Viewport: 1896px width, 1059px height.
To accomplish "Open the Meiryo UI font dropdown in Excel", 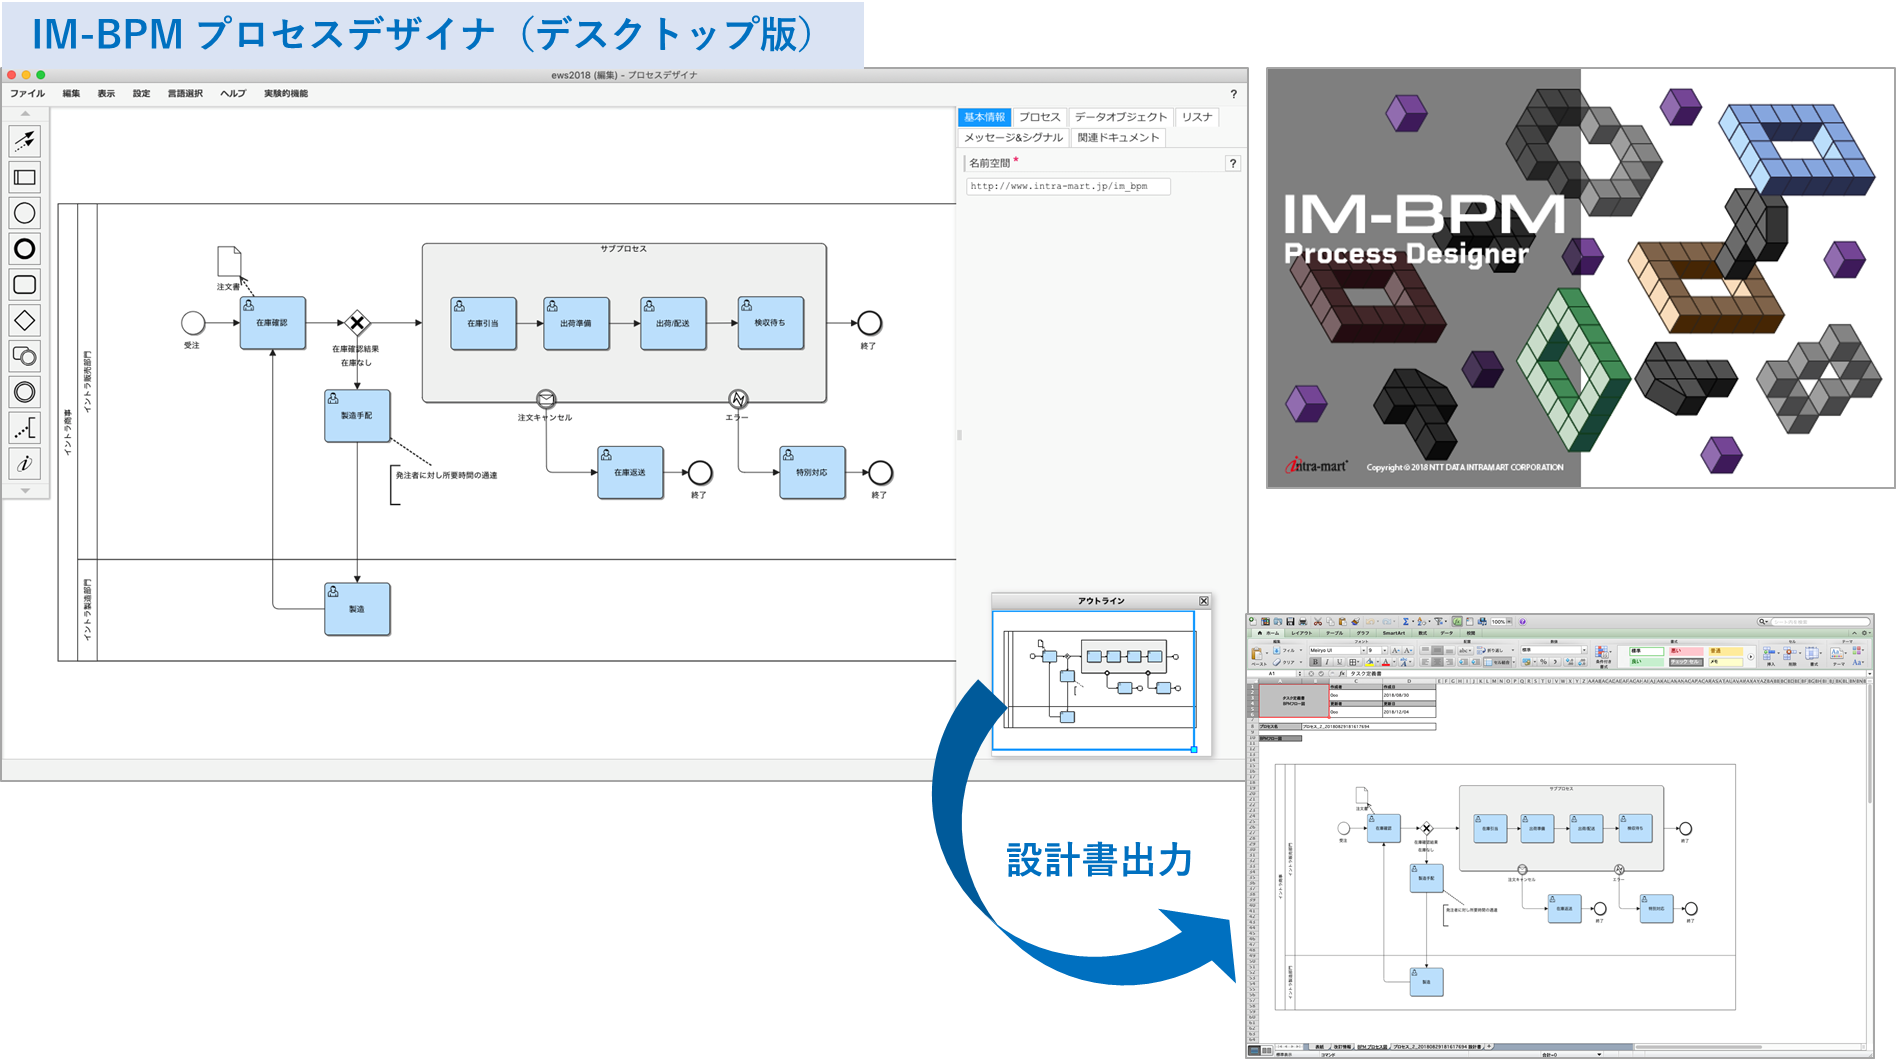I will click(1363, 650).
